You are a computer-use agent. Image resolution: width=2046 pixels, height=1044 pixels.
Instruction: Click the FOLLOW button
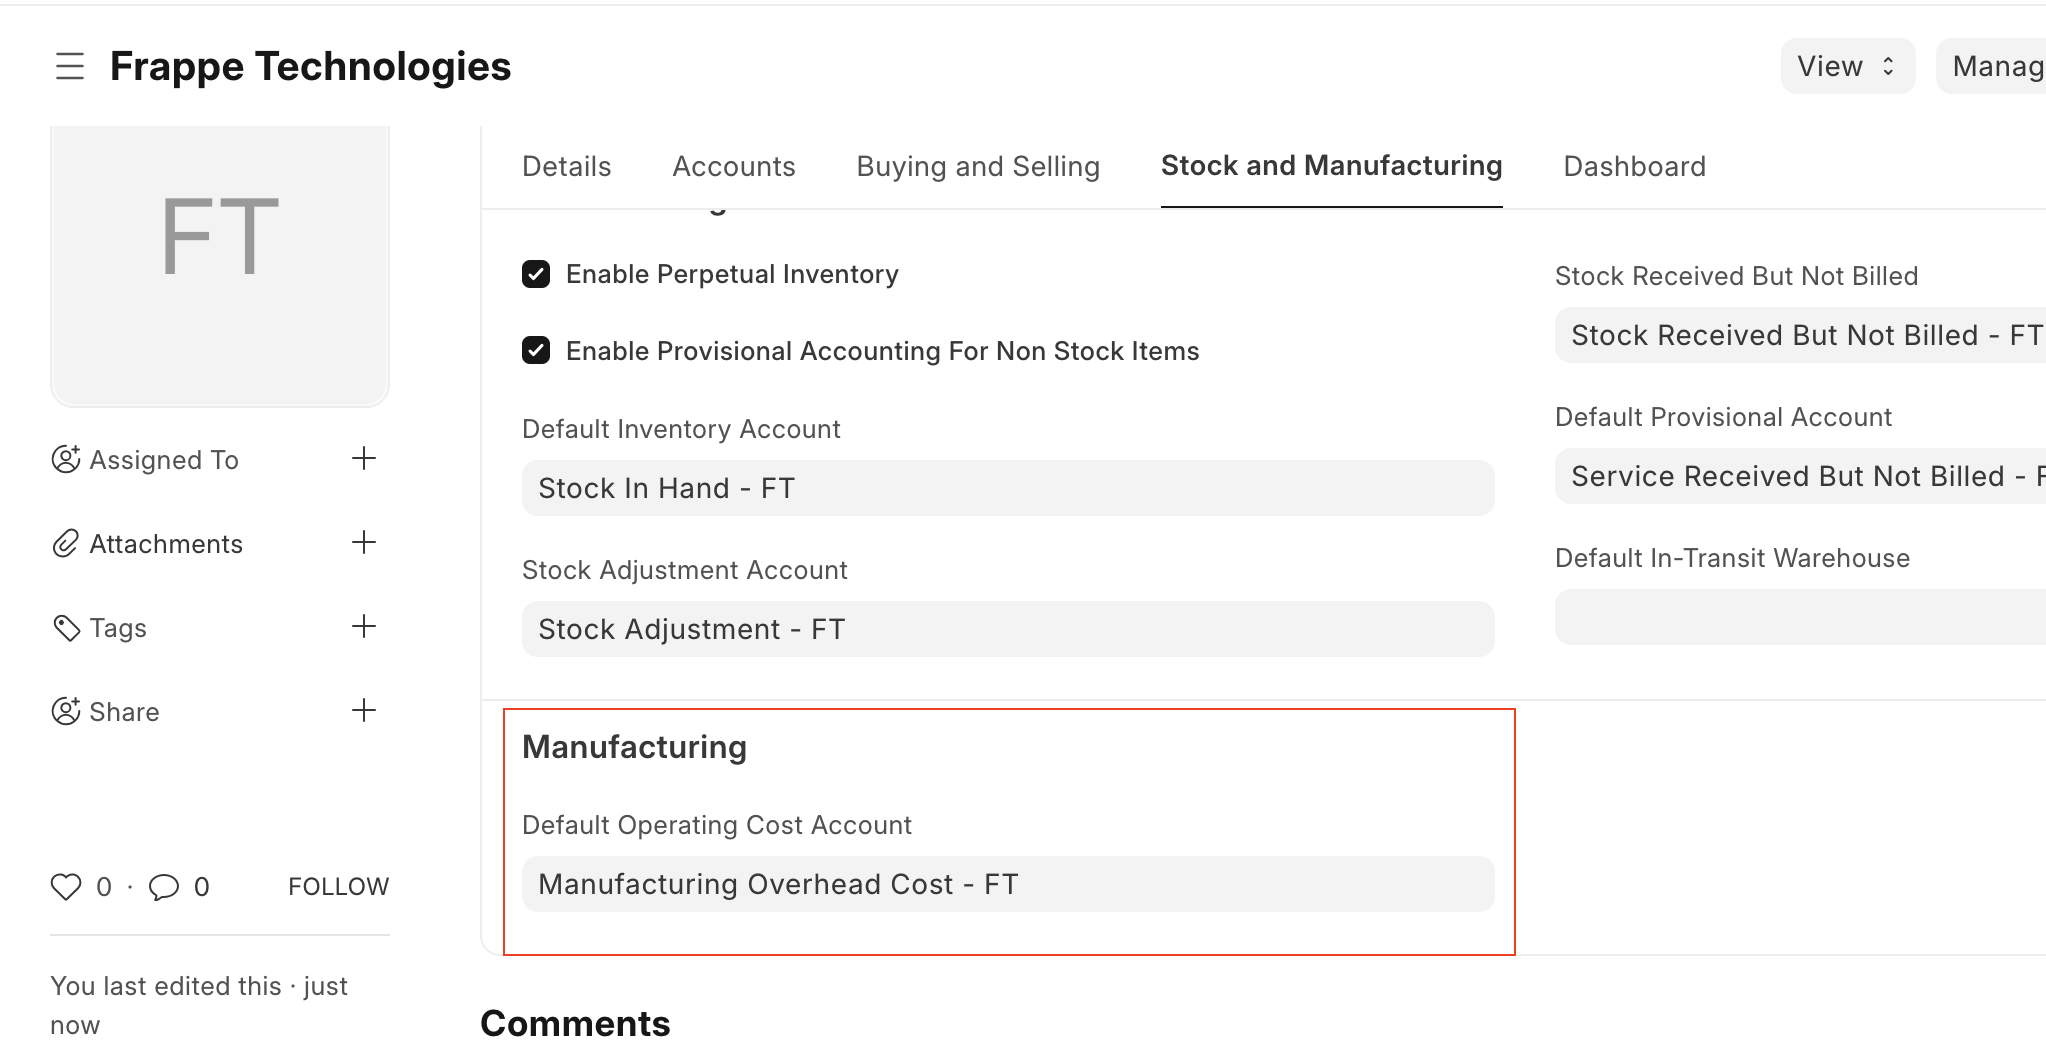pyautogui.click(x=338, y=887)
